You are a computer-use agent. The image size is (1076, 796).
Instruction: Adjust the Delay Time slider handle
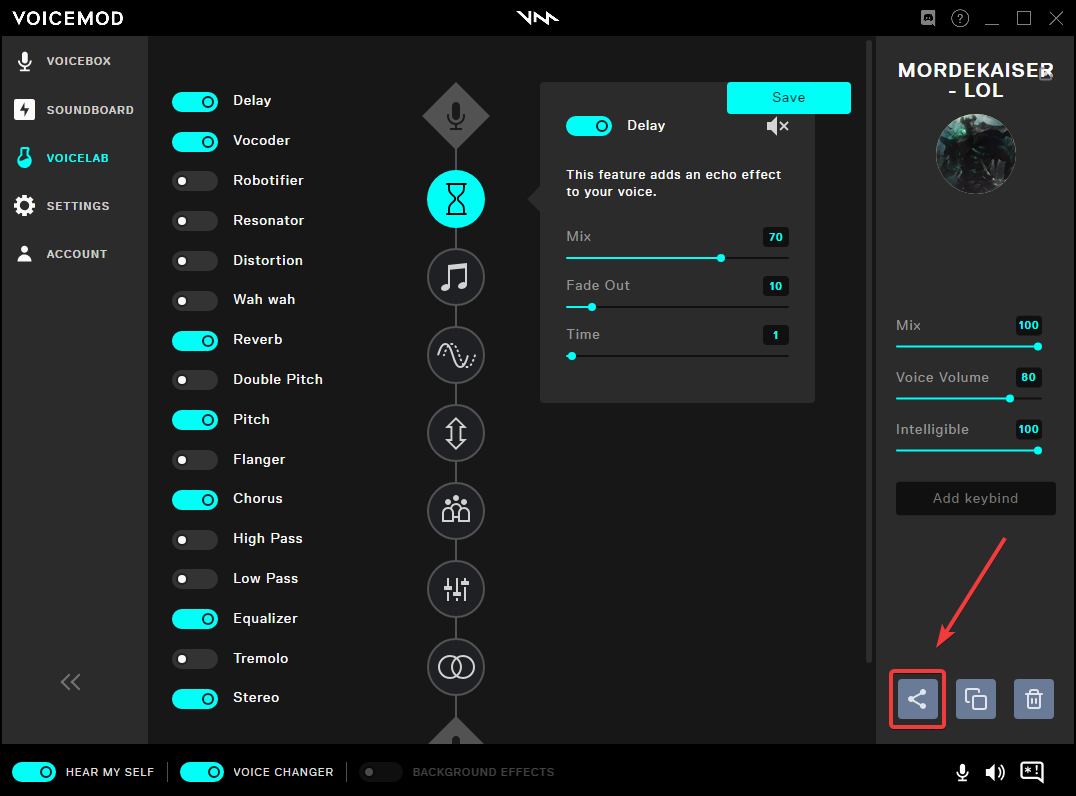click(x=572, y=356)
